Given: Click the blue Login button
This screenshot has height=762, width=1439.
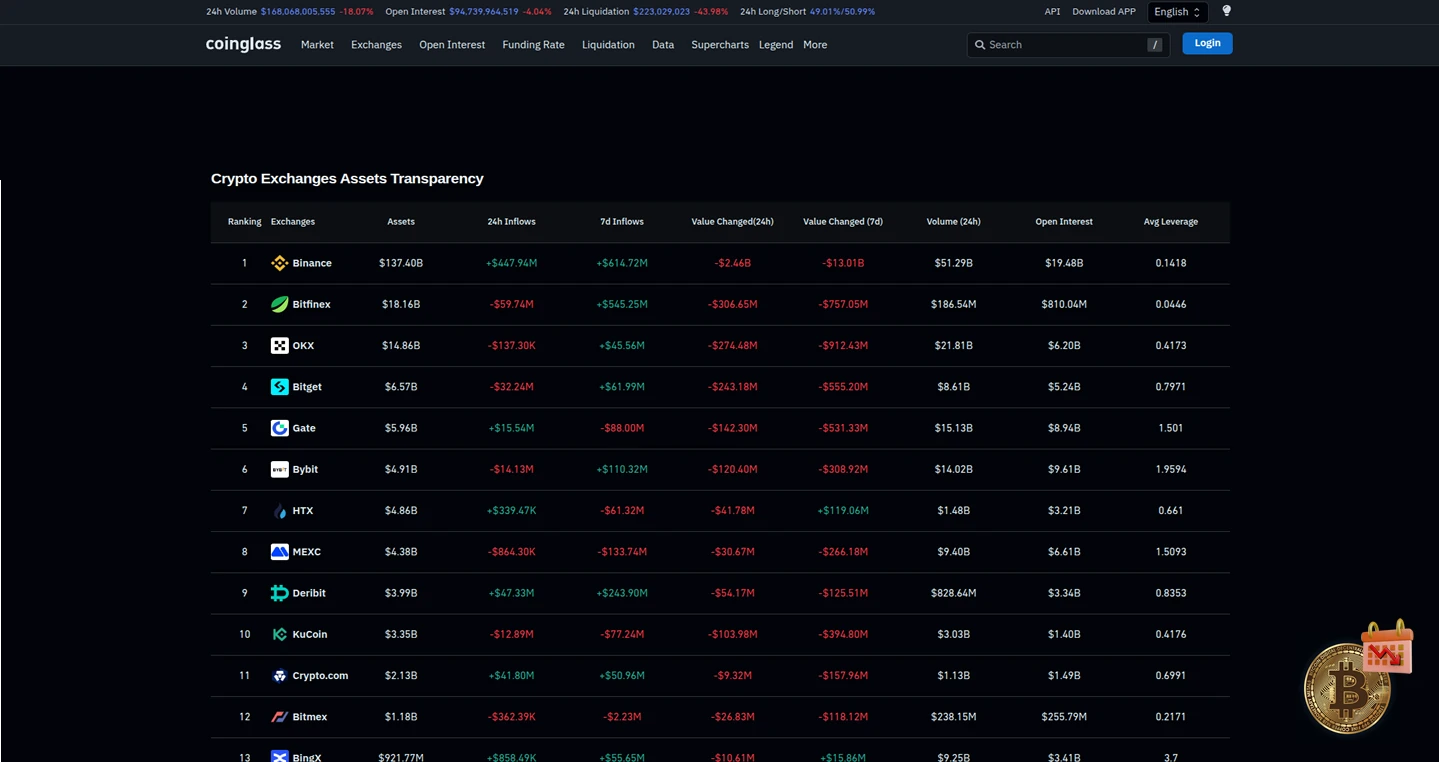Looking at the screenshot, I should (x=1207, y=43).
